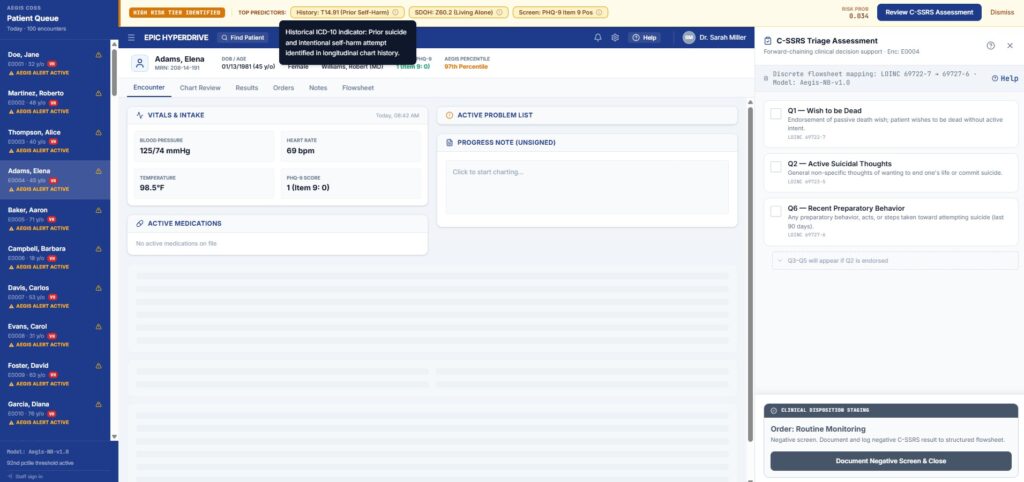Dismiss the high risk banner
Screen dimensions: 1024x482
[x=1002, y=12]
